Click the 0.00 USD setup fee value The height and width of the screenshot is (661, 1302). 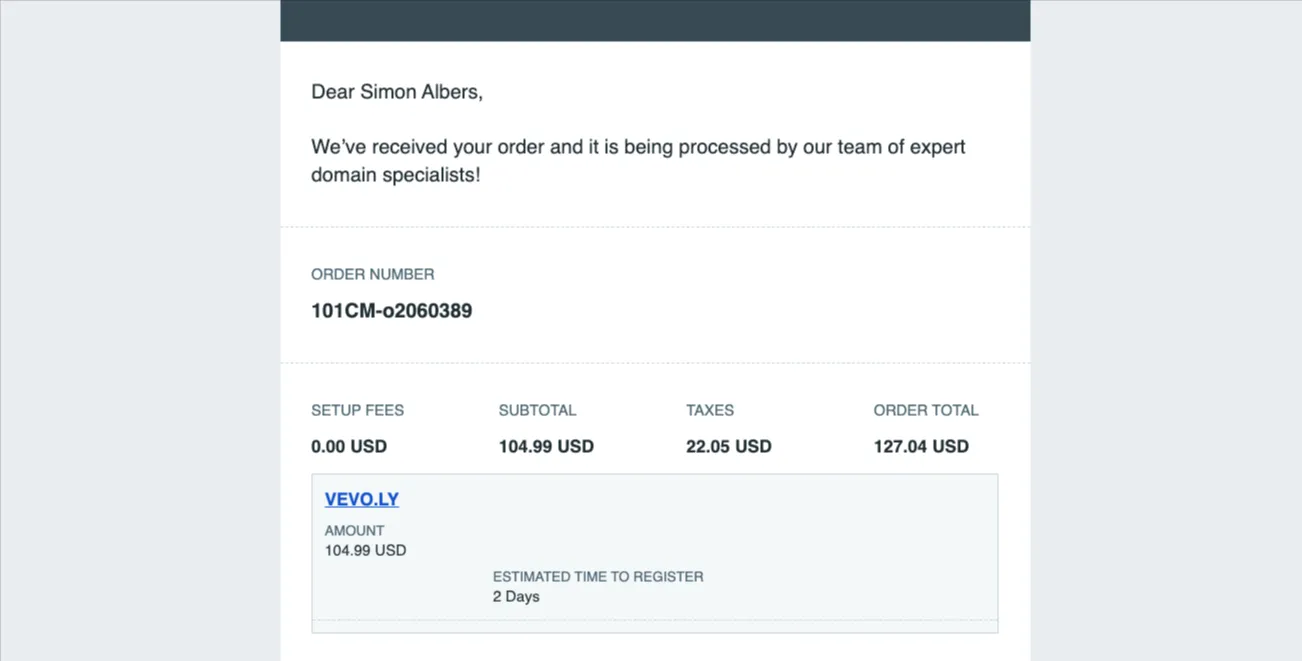(349, 447)
